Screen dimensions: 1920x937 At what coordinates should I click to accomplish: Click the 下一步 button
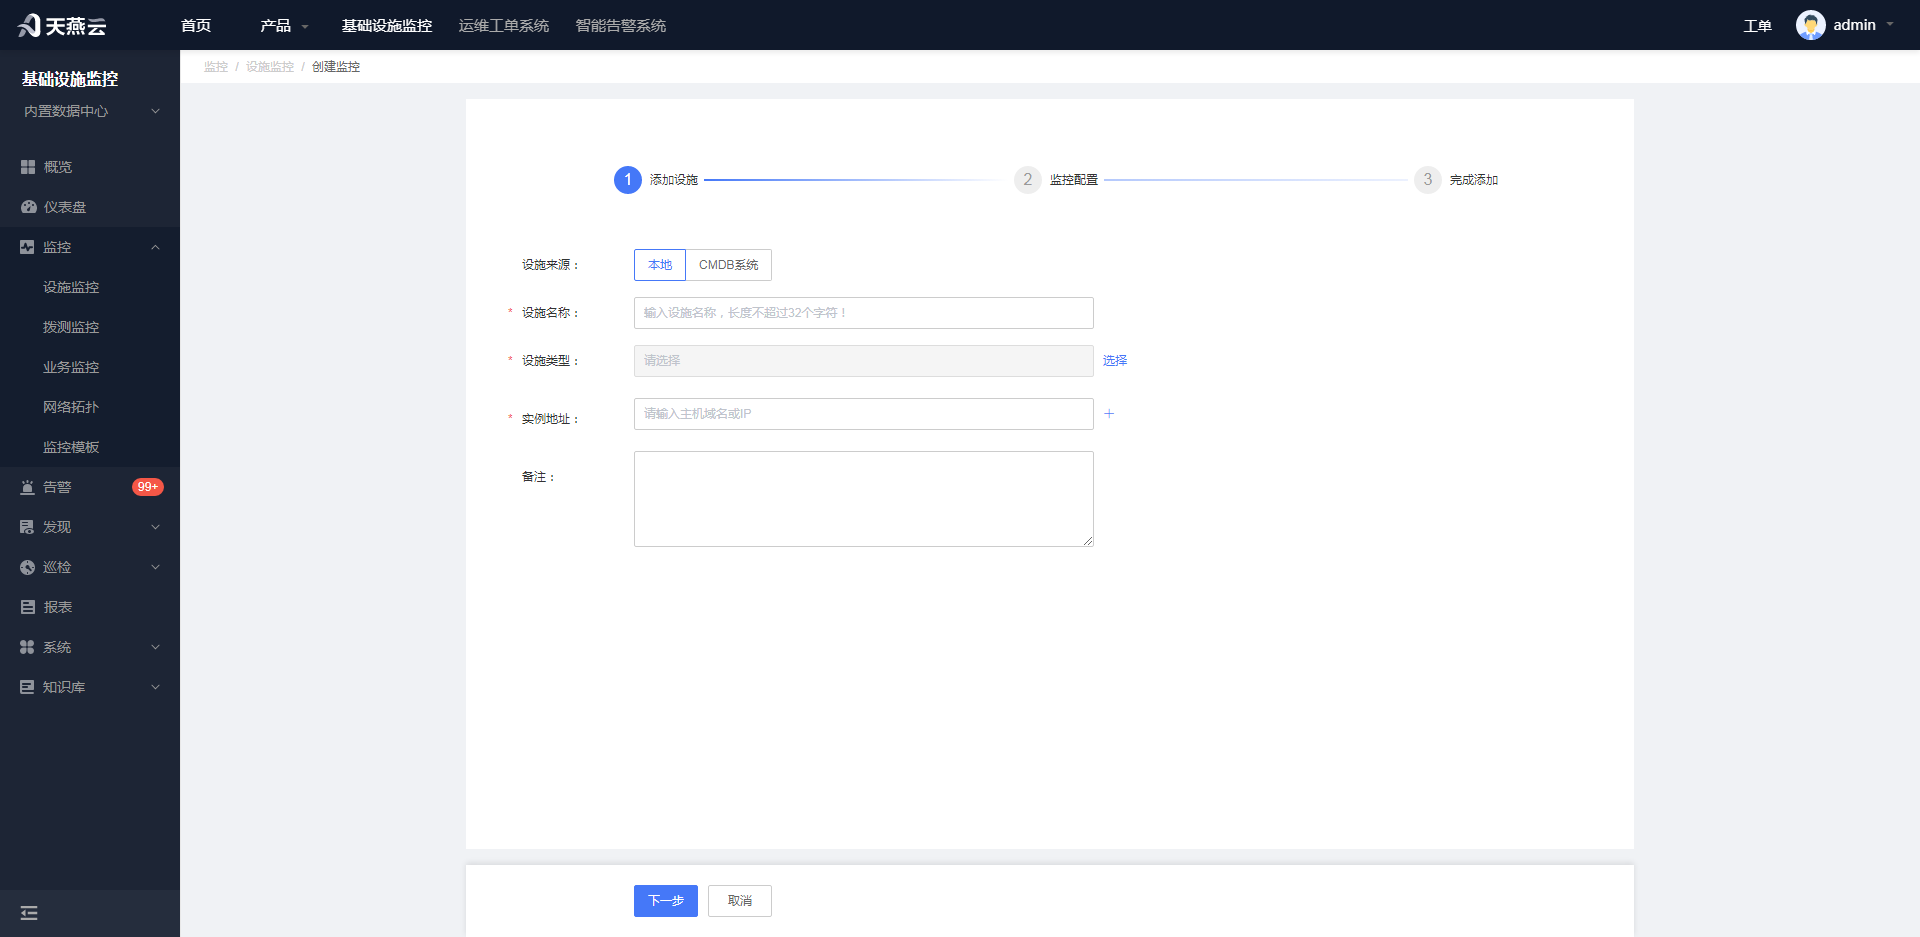click(x=666, y=901)
